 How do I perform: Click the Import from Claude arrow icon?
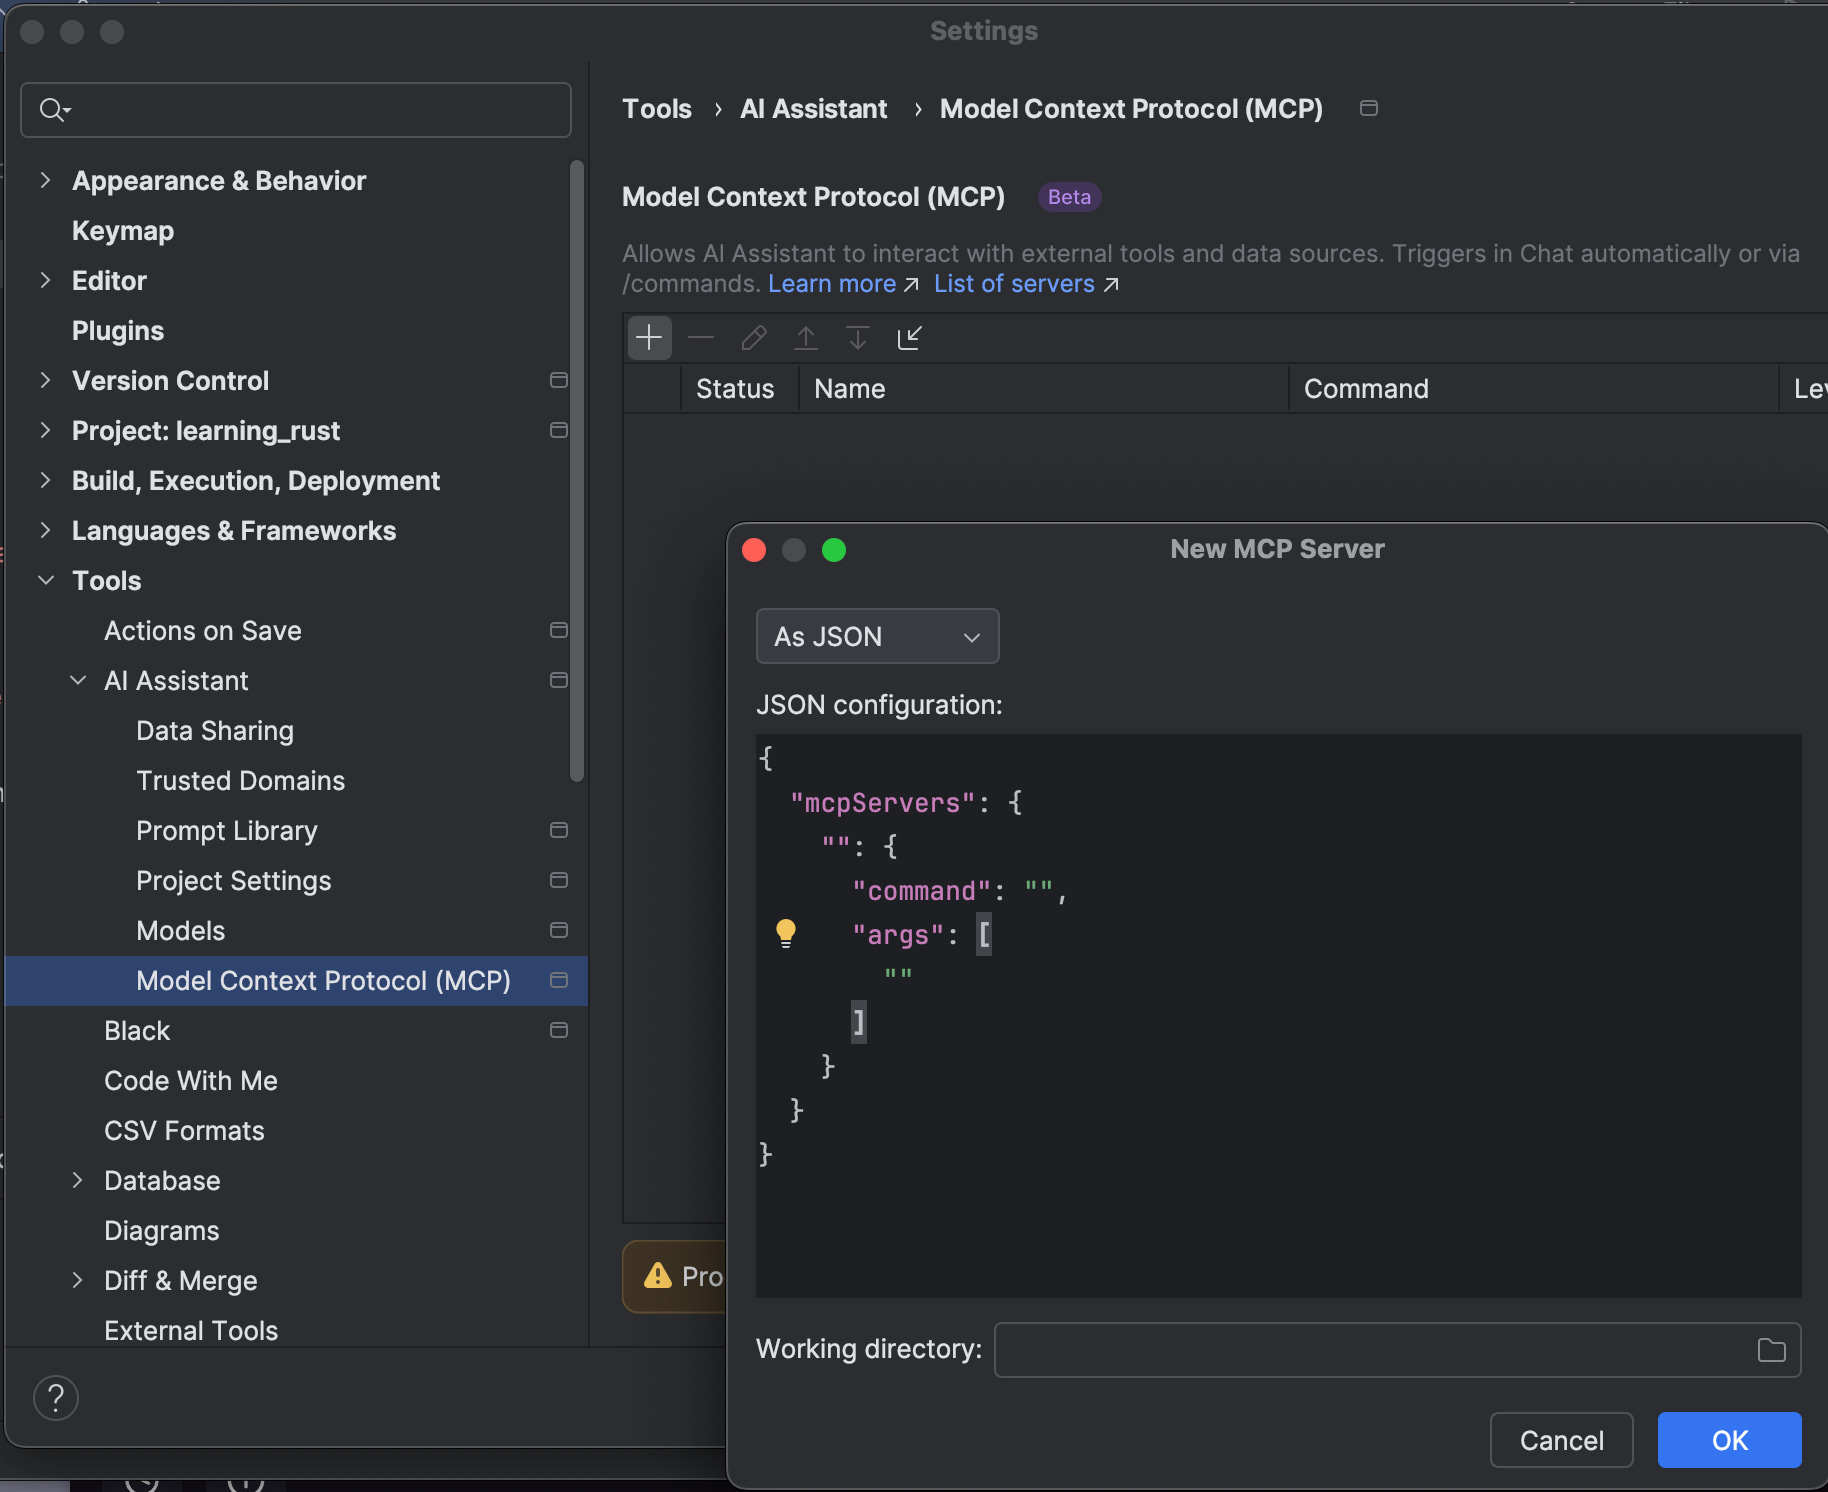point(909,338)
